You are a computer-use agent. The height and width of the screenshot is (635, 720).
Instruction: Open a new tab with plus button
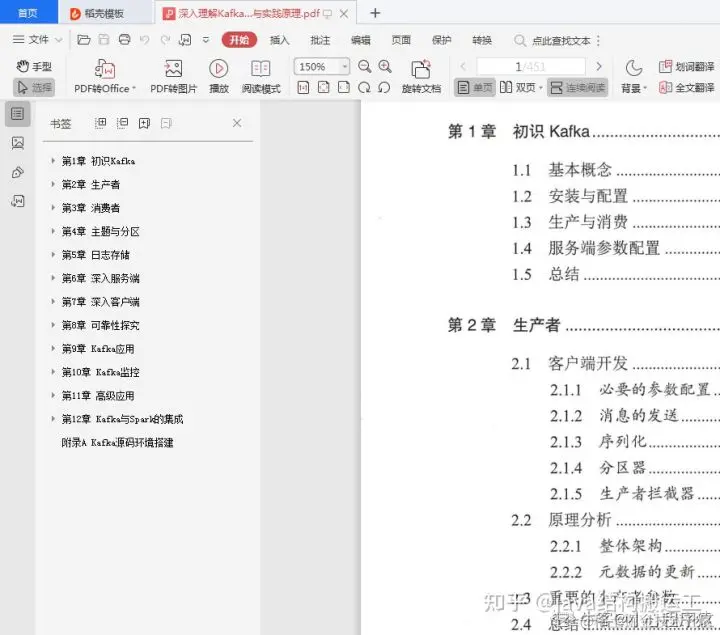pos(375,13)
